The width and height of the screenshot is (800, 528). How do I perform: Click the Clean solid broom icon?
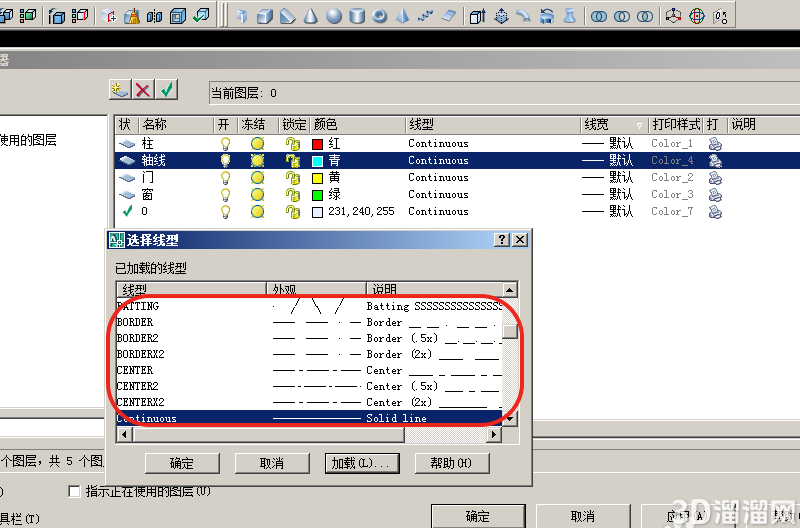(132, 16)
